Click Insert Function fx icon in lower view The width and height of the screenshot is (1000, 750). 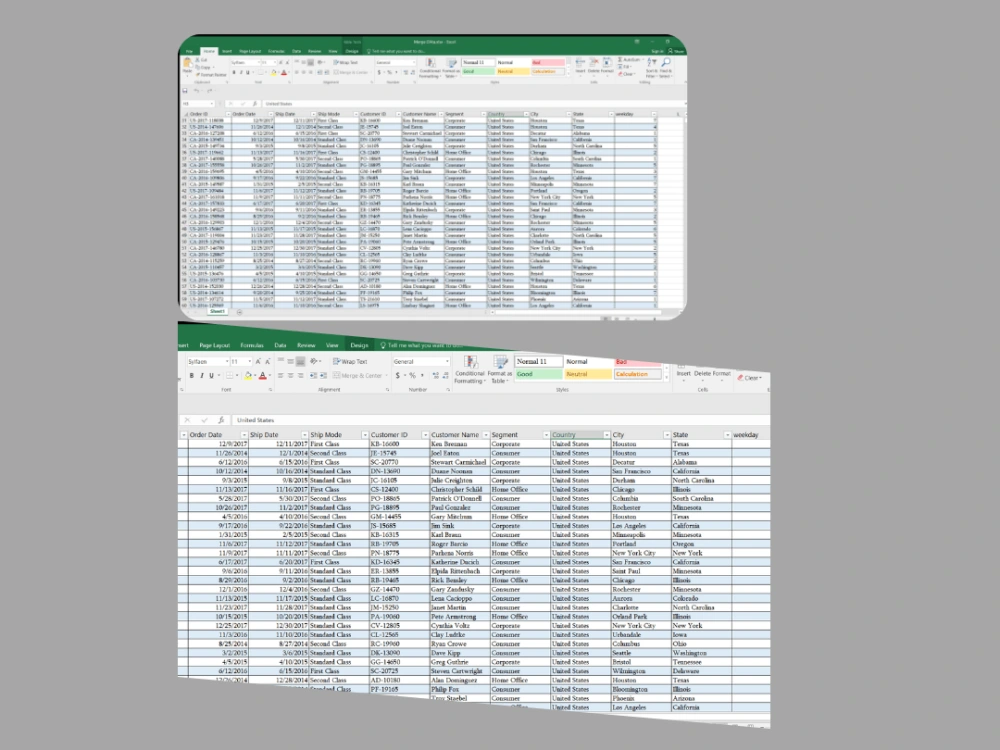click(221, 420)
